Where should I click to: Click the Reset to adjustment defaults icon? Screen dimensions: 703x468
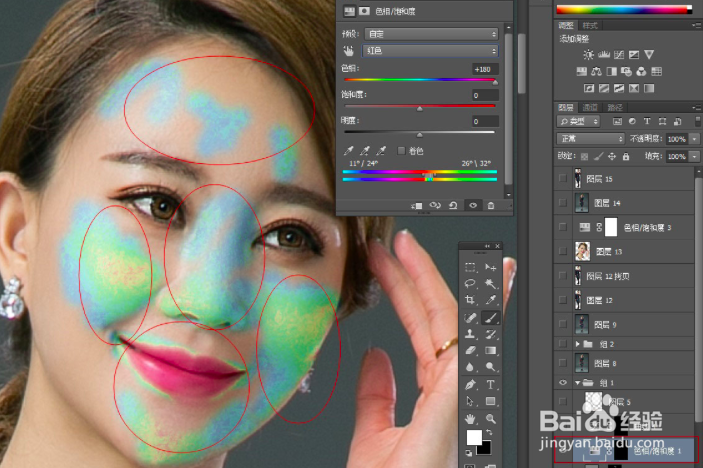[x=453, y=206]
